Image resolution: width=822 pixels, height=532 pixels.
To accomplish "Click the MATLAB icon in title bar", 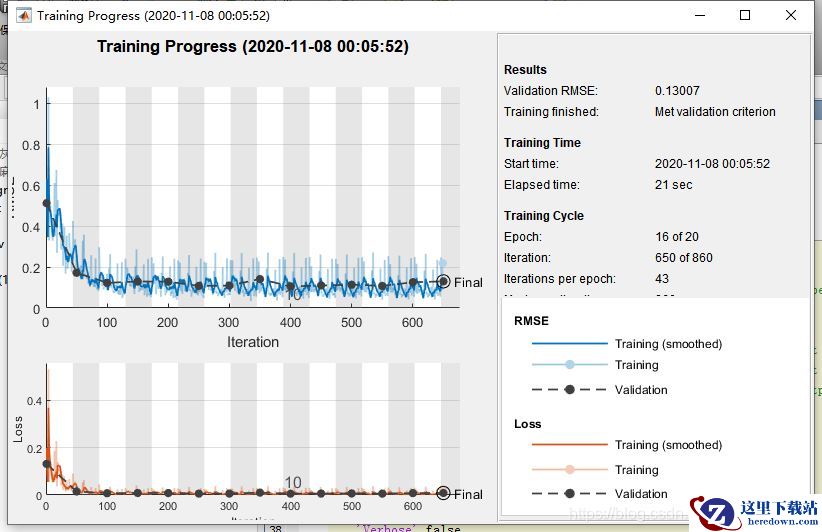I will (x=24, y=16).
